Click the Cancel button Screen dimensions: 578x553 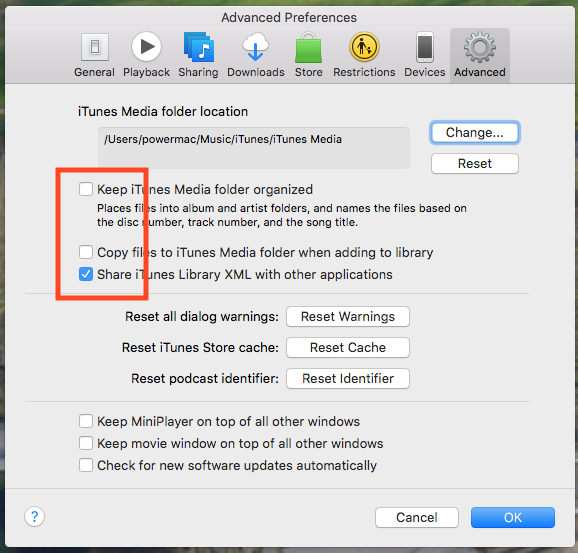417,517
